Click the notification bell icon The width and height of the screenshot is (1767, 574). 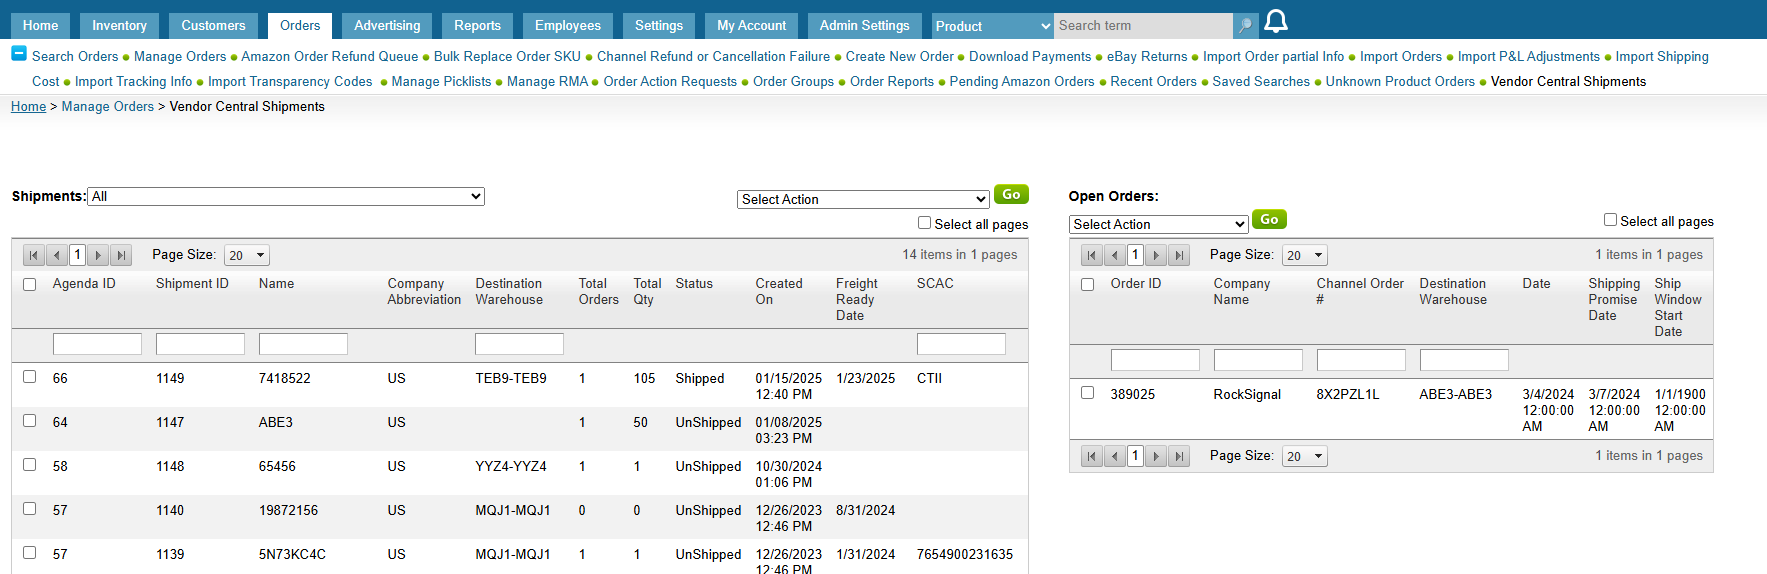click(1276, 22)
